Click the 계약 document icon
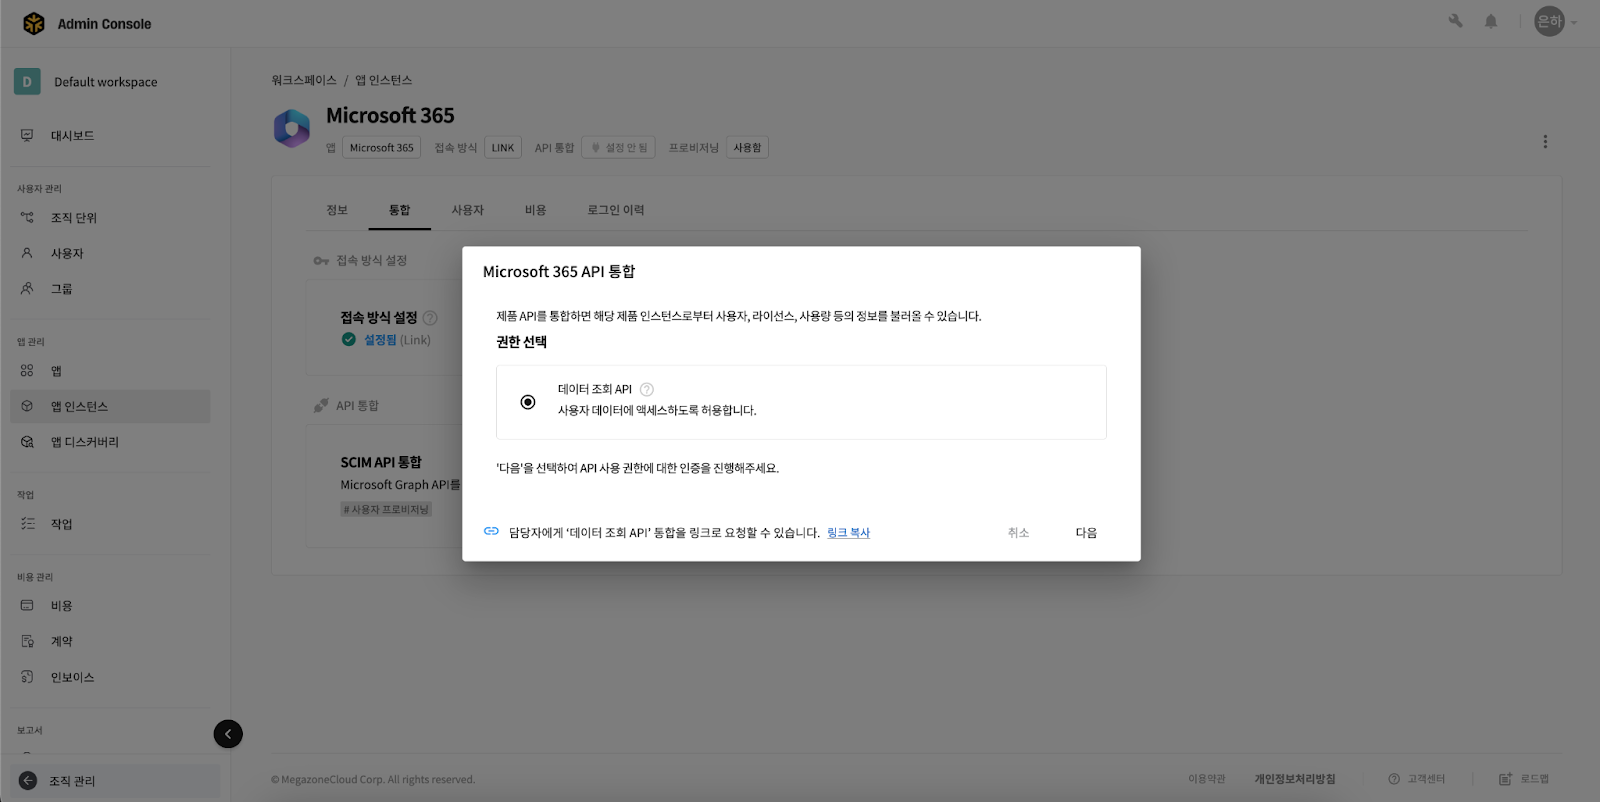1600x802 pixels. click(x=27, y=641)
